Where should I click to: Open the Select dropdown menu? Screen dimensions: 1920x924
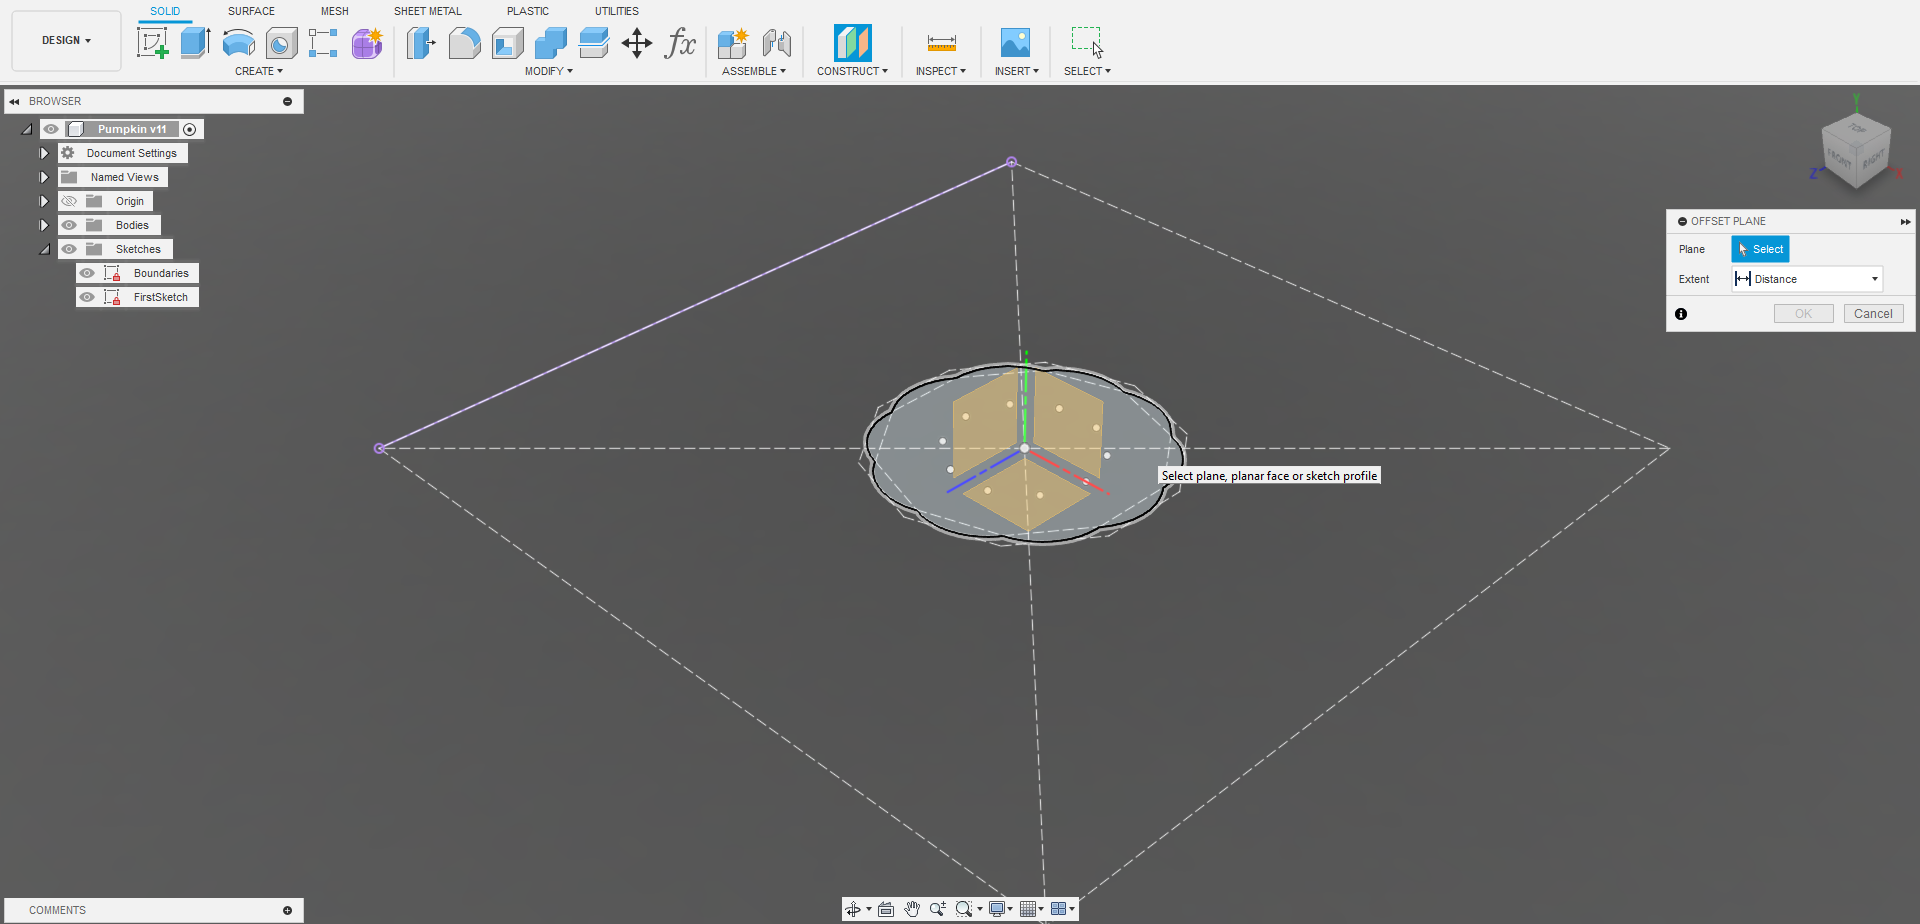[1087, 71]
